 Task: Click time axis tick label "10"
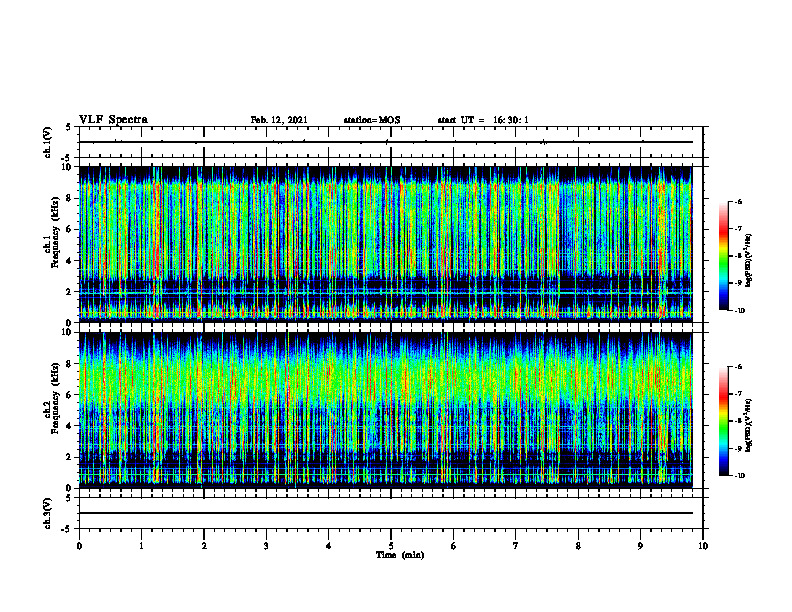(703, 546)
